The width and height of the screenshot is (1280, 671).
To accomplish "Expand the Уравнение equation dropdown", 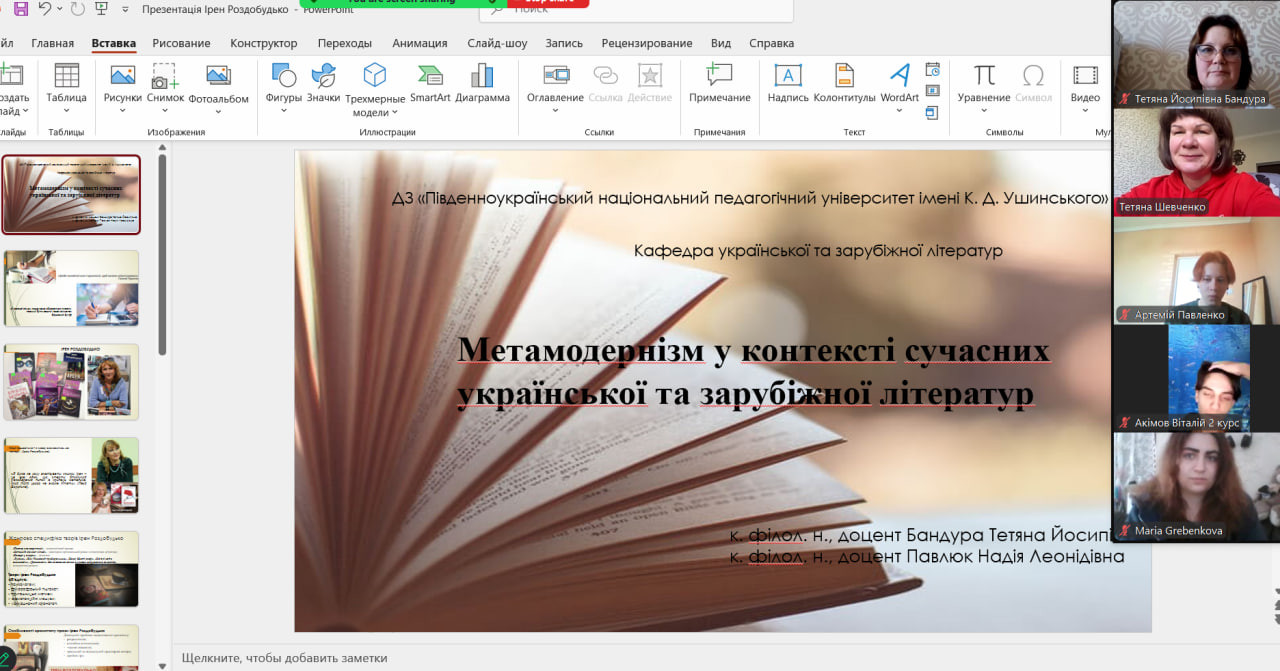I will pos(984,110).
